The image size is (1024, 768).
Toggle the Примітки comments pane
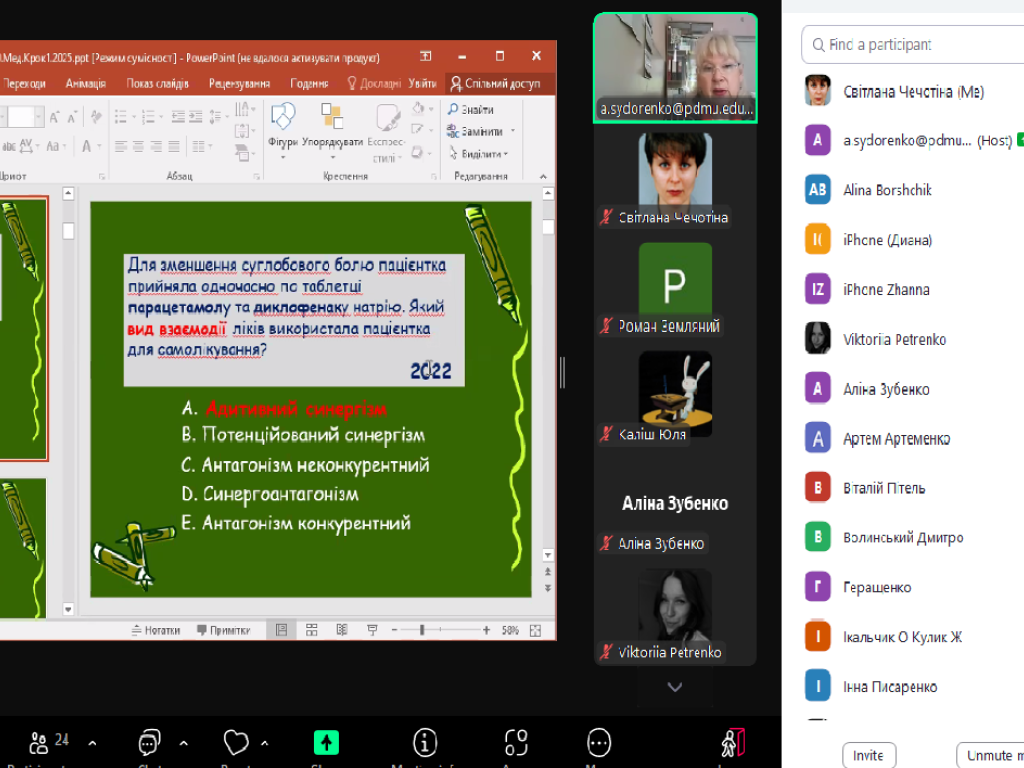pyautogui.click(x=223, y=630)
